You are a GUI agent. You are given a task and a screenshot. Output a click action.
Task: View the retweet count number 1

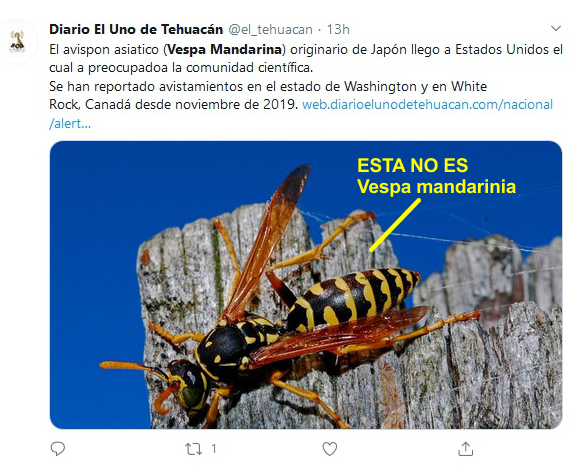[x=214, y=449]
